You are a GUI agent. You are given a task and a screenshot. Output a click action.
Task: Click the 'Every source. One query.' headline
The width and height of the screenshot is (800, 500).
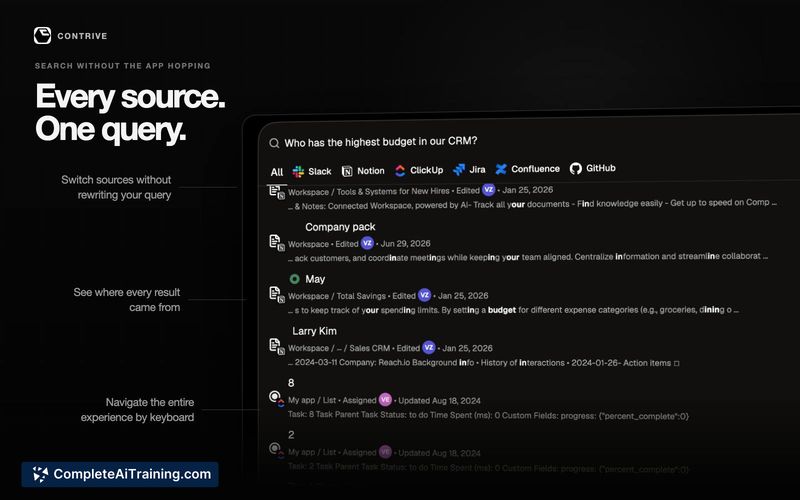[130, 112]
